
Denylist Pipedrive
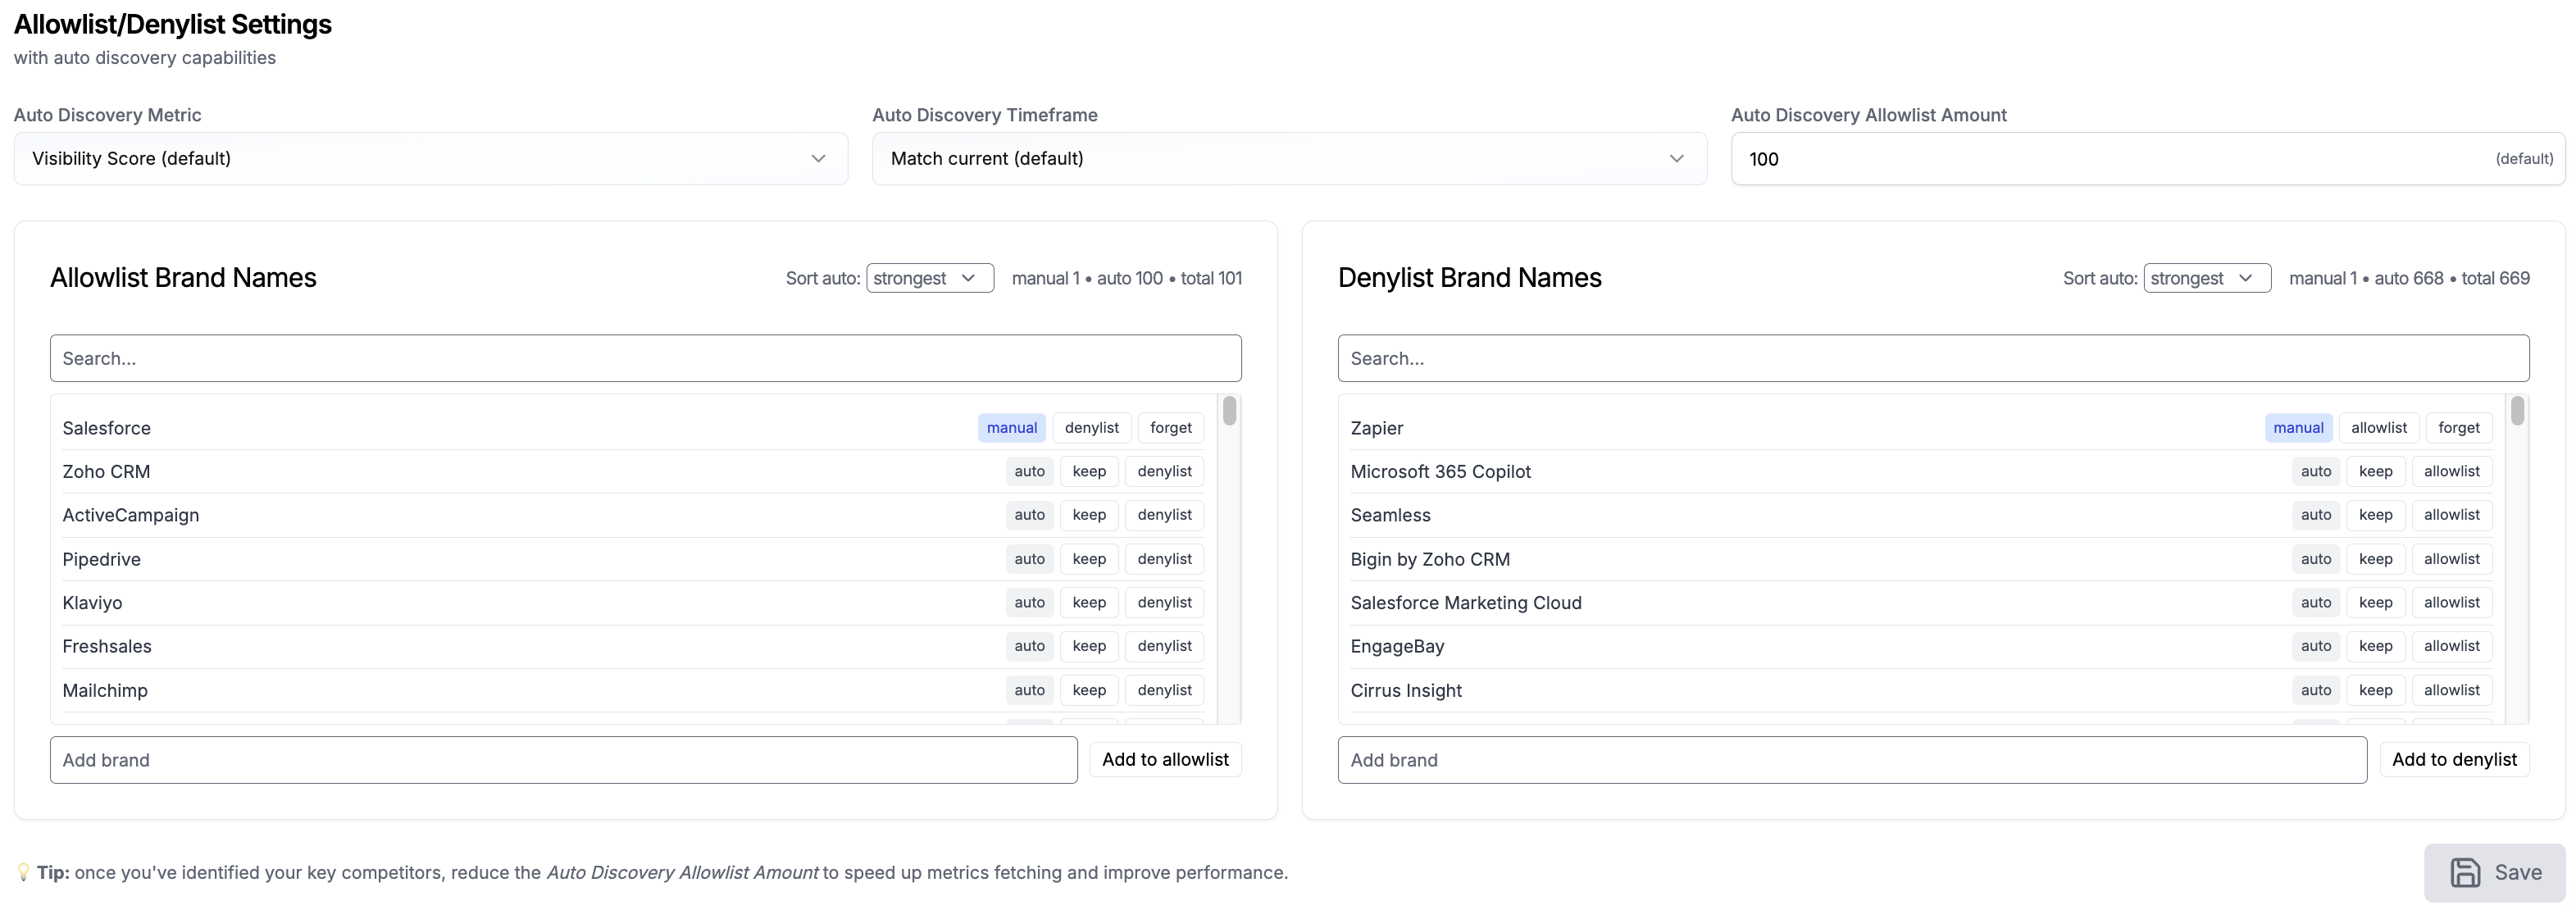coord(1165,559)
